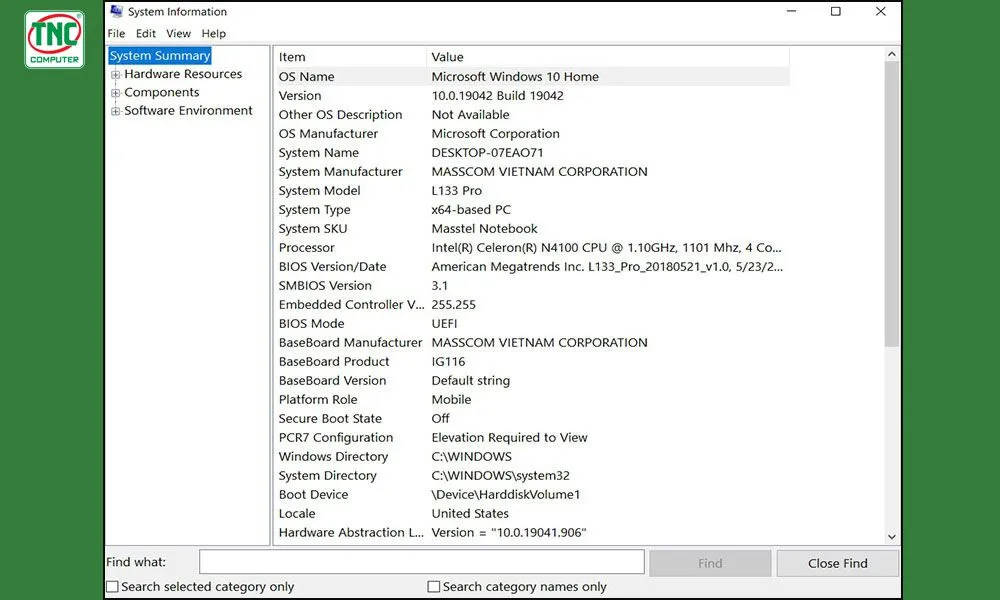Open the Help menu
The image size is (1000, 600).
(x=213, y=33)
